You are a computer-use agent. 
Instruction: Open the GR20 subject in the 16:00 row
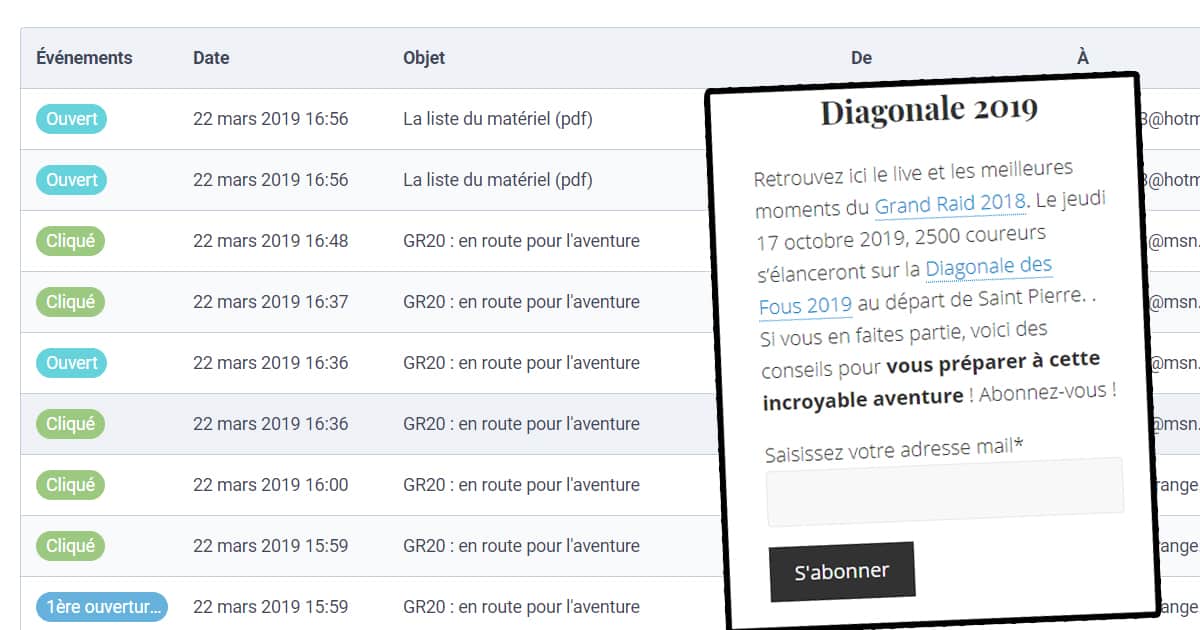point(521,485)
